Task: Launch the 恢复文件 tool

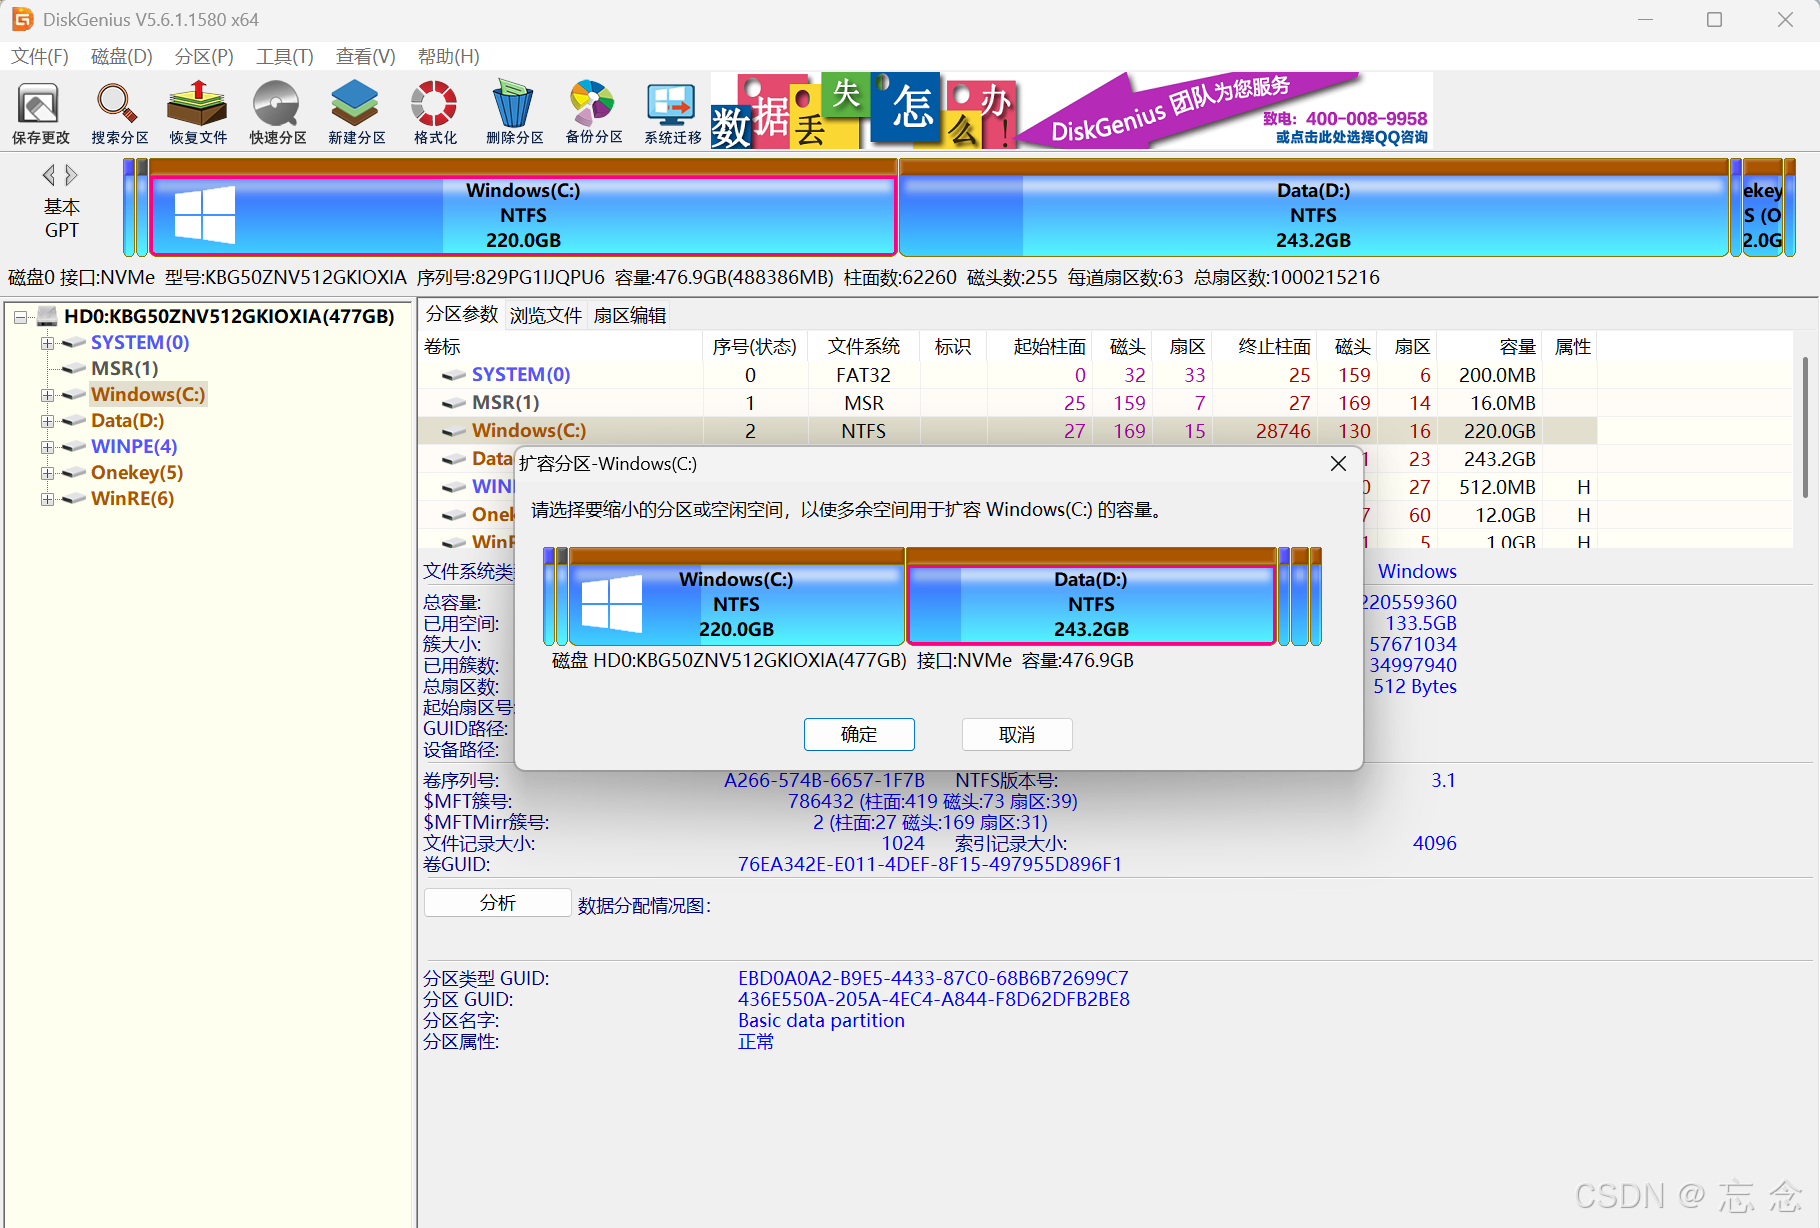Action: pyautogui.click(x=198, y=112)
